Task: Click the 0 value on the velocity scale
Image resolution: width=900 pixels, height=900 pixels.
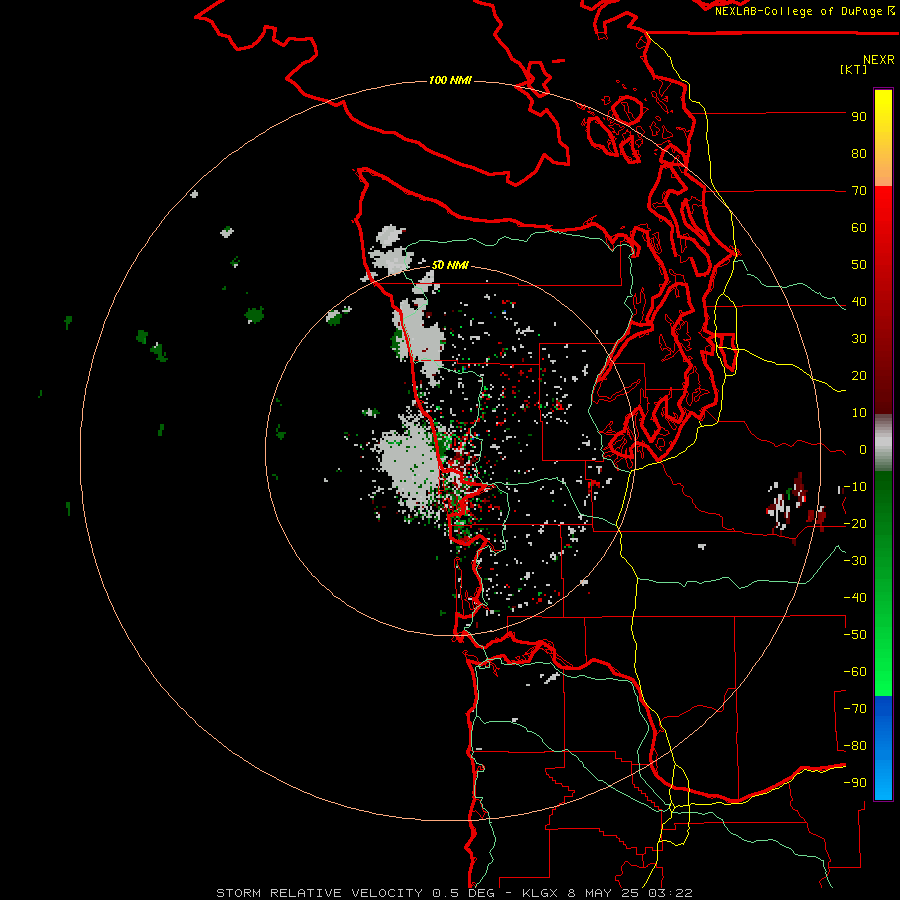Action: (x=863, y=450)
